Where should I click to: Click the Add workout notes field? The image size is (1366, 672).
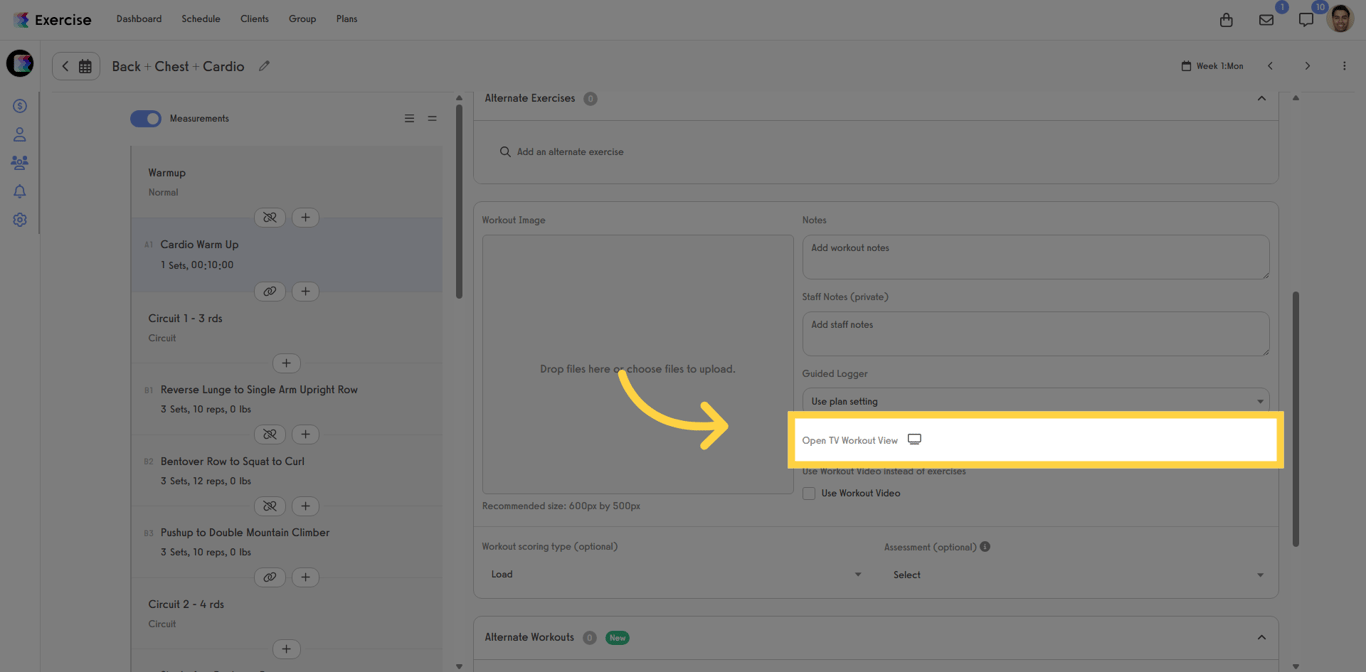tap(1035, 257)
